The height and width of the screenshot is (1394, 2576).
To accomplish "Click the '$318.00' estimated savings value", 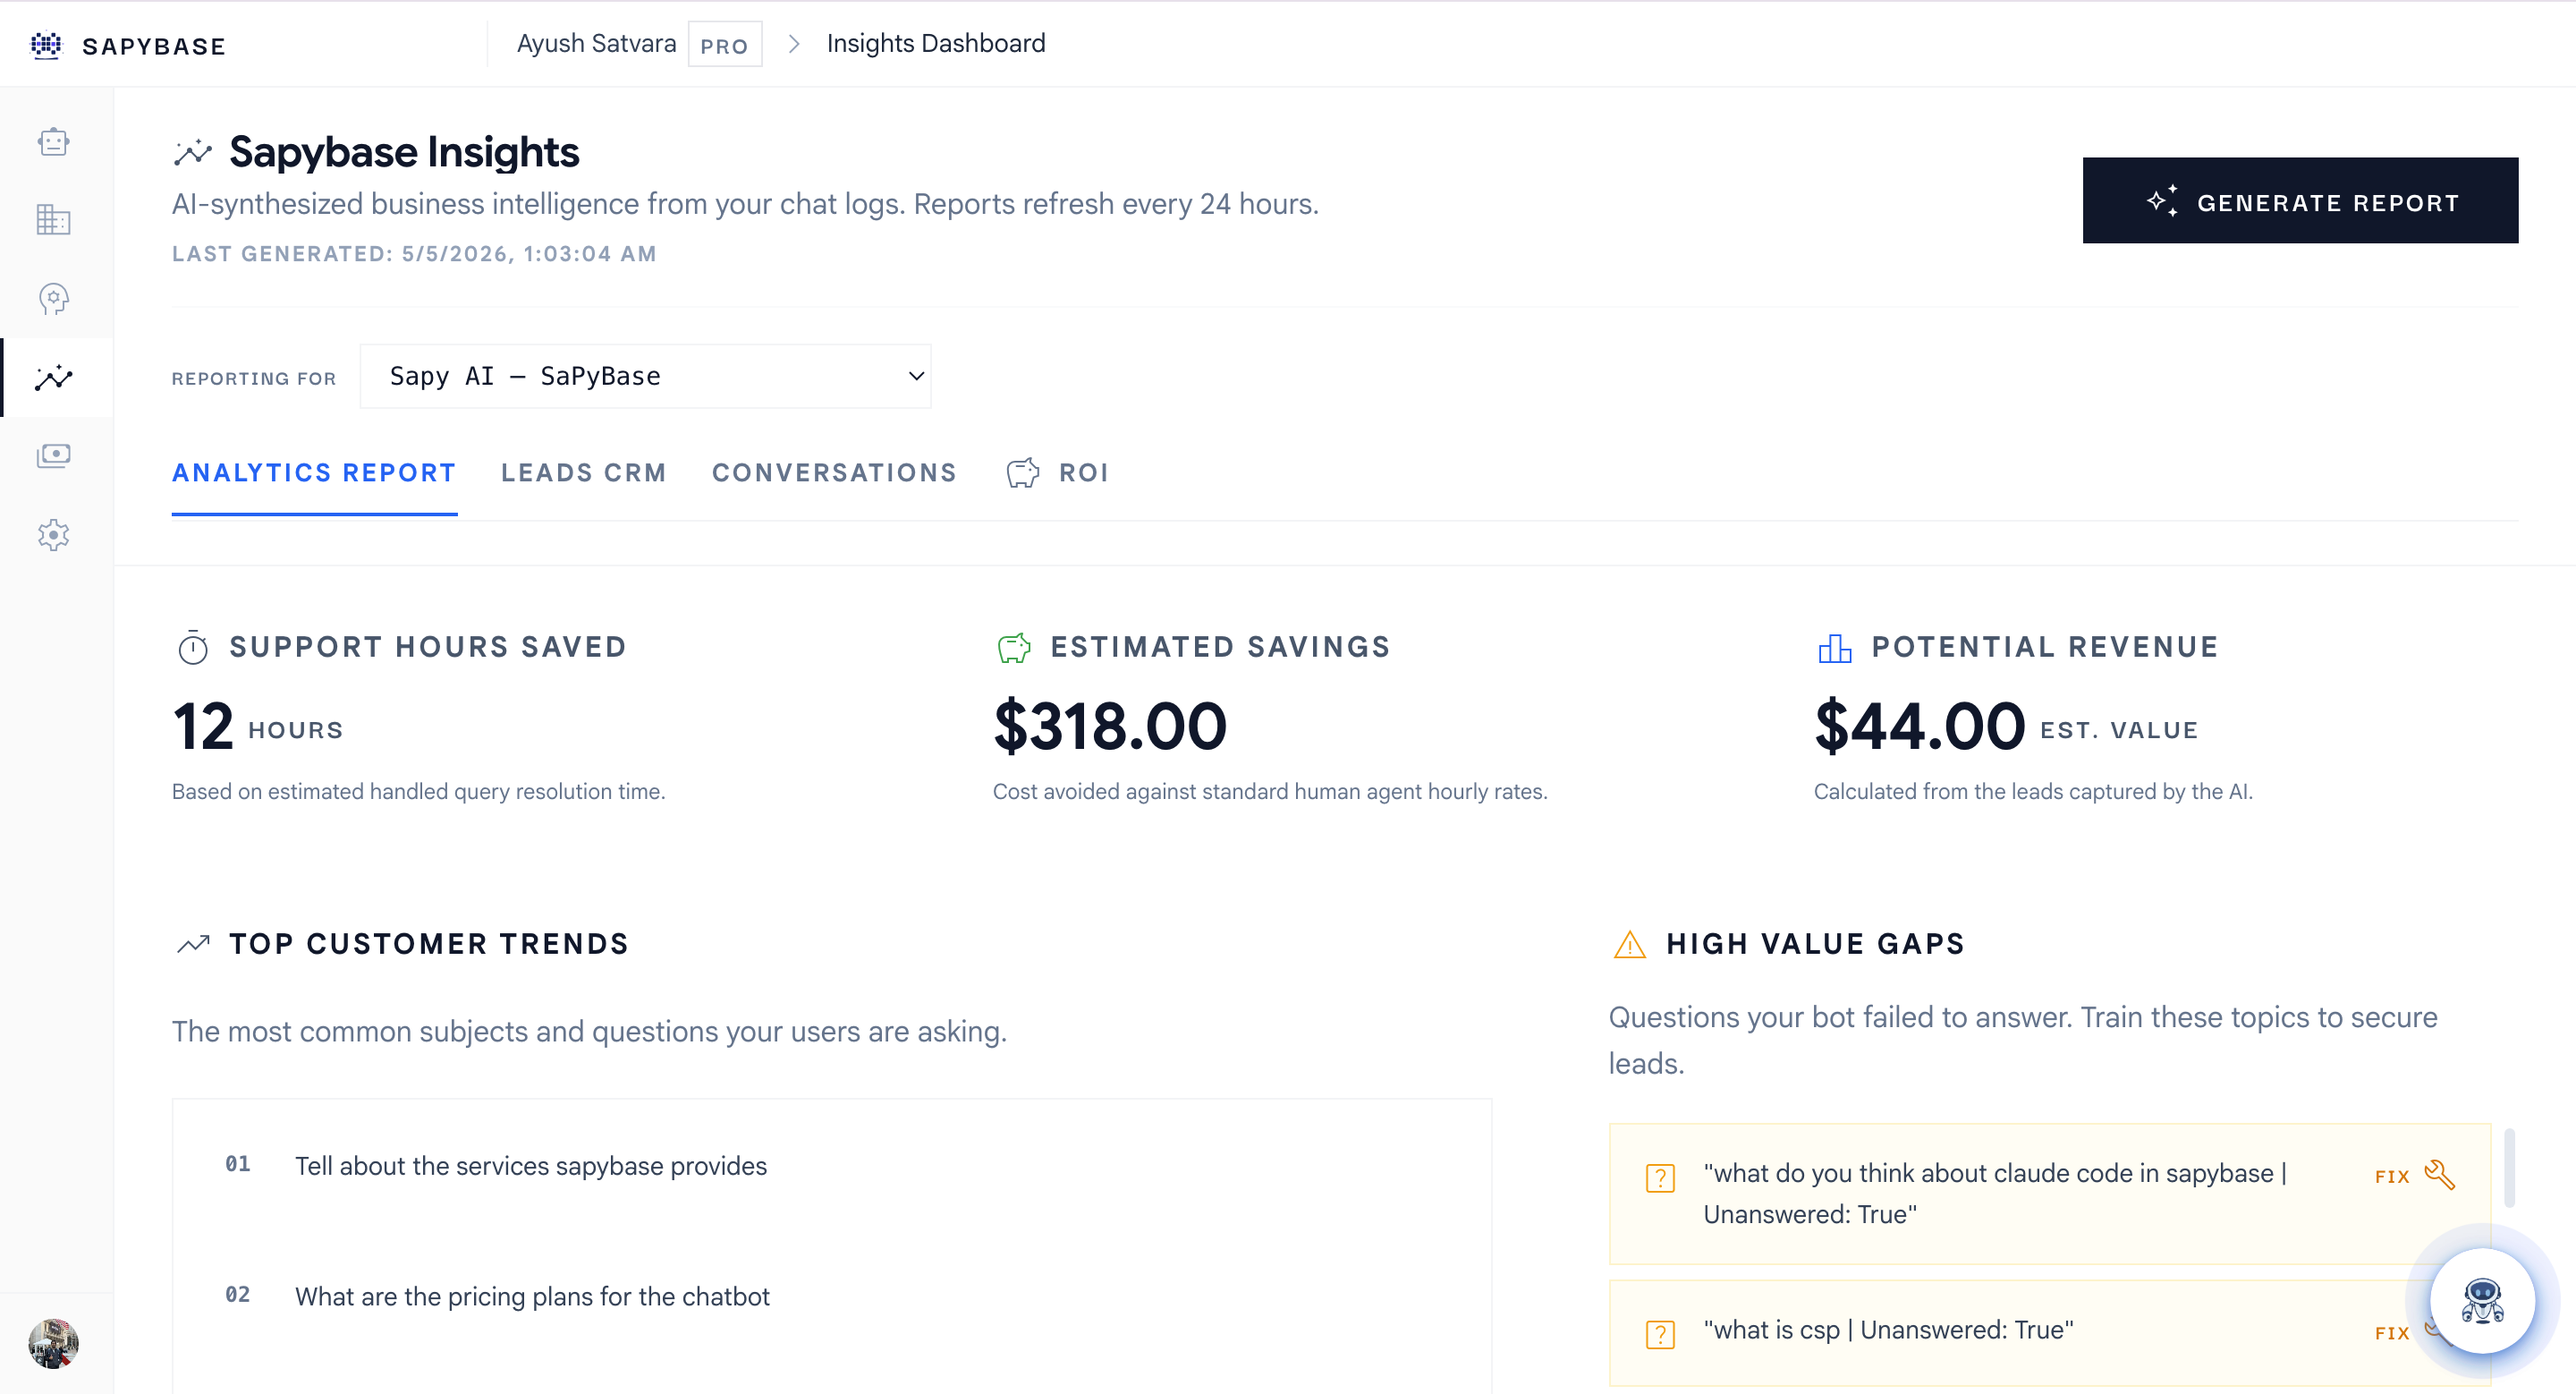I will point(1109,726).
